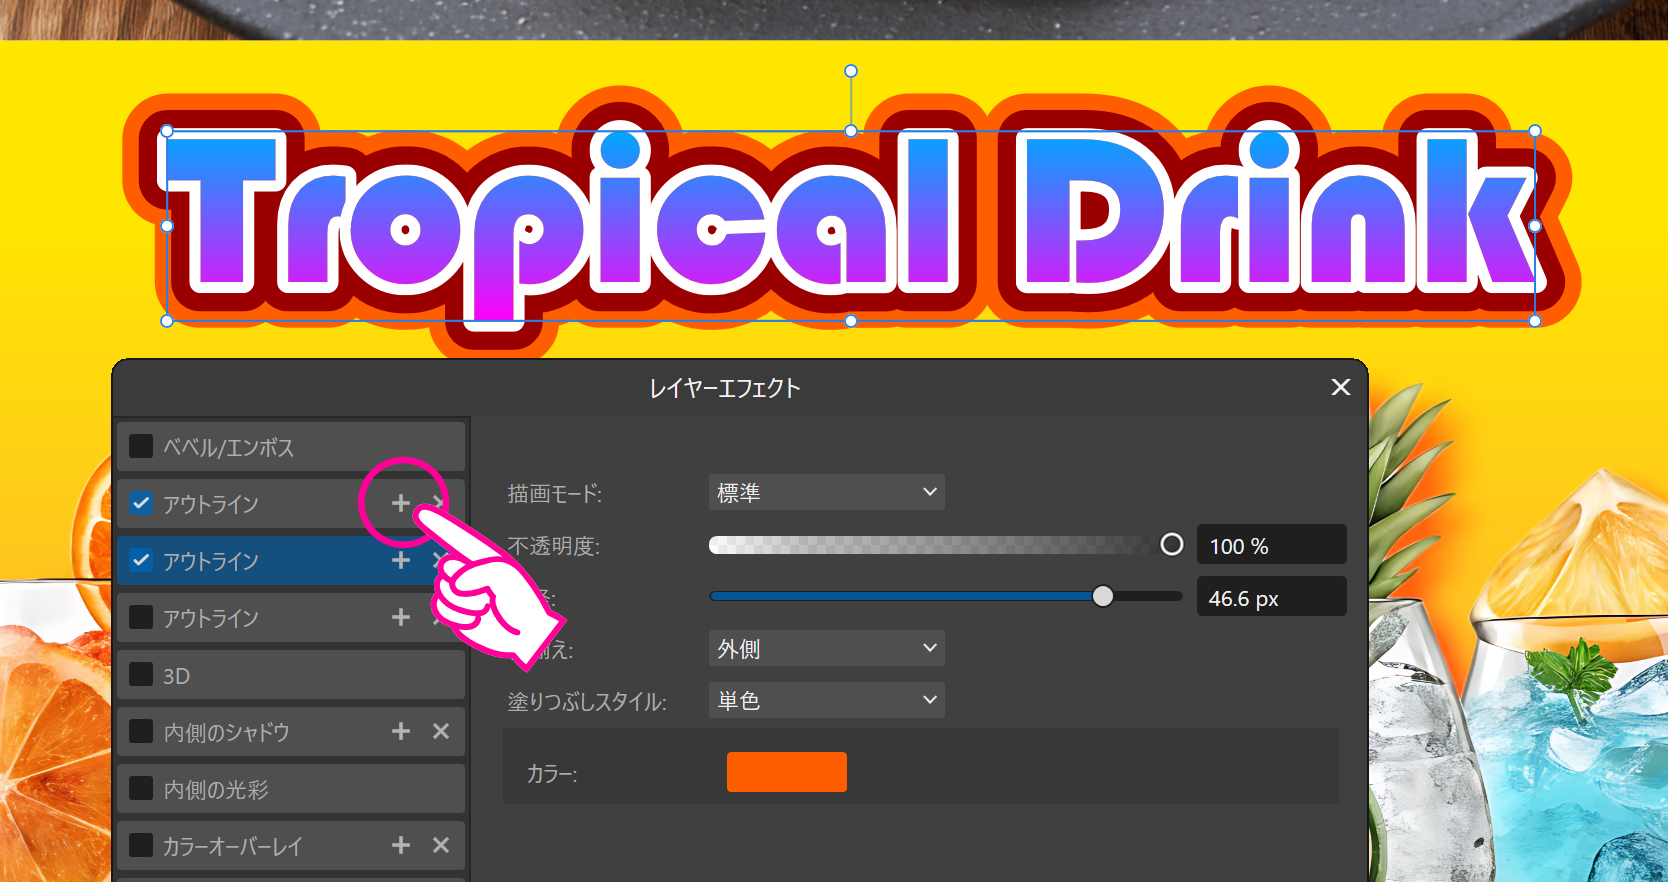This screenshot has width=1668, height=882.
Task: Open the 塗りつぶしスタイル dropdown showing 単色
Action: (826, 700)
